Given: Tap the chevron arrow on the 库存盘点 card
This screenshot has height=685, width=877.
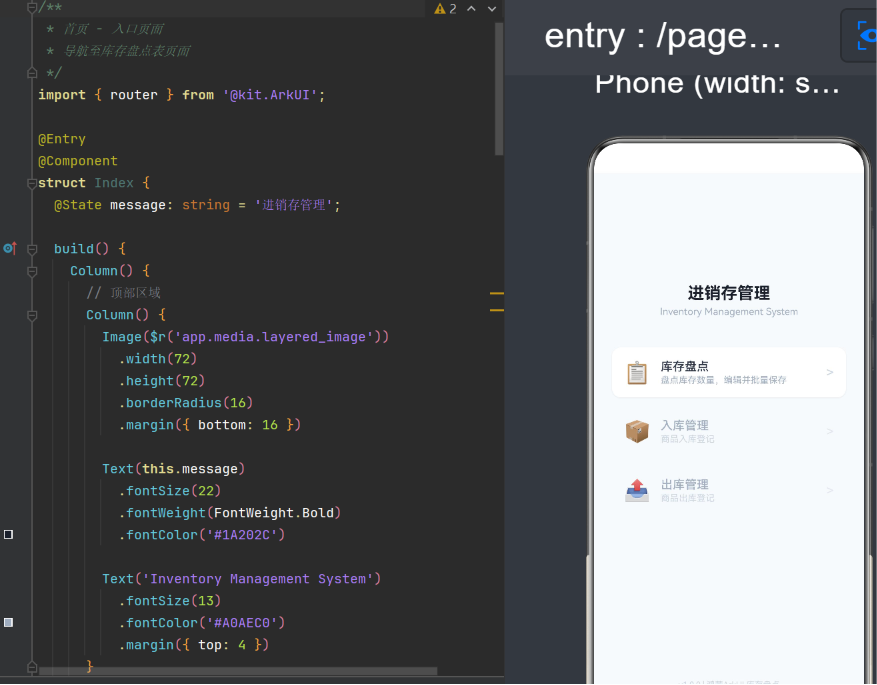Looking at the screenshot, I should pos(829,372).
